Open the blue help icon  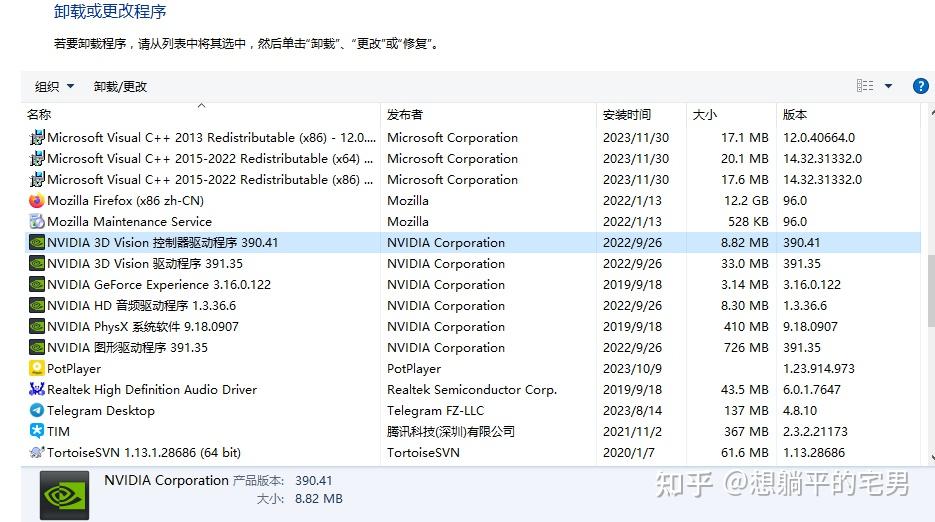pos(921,86)
